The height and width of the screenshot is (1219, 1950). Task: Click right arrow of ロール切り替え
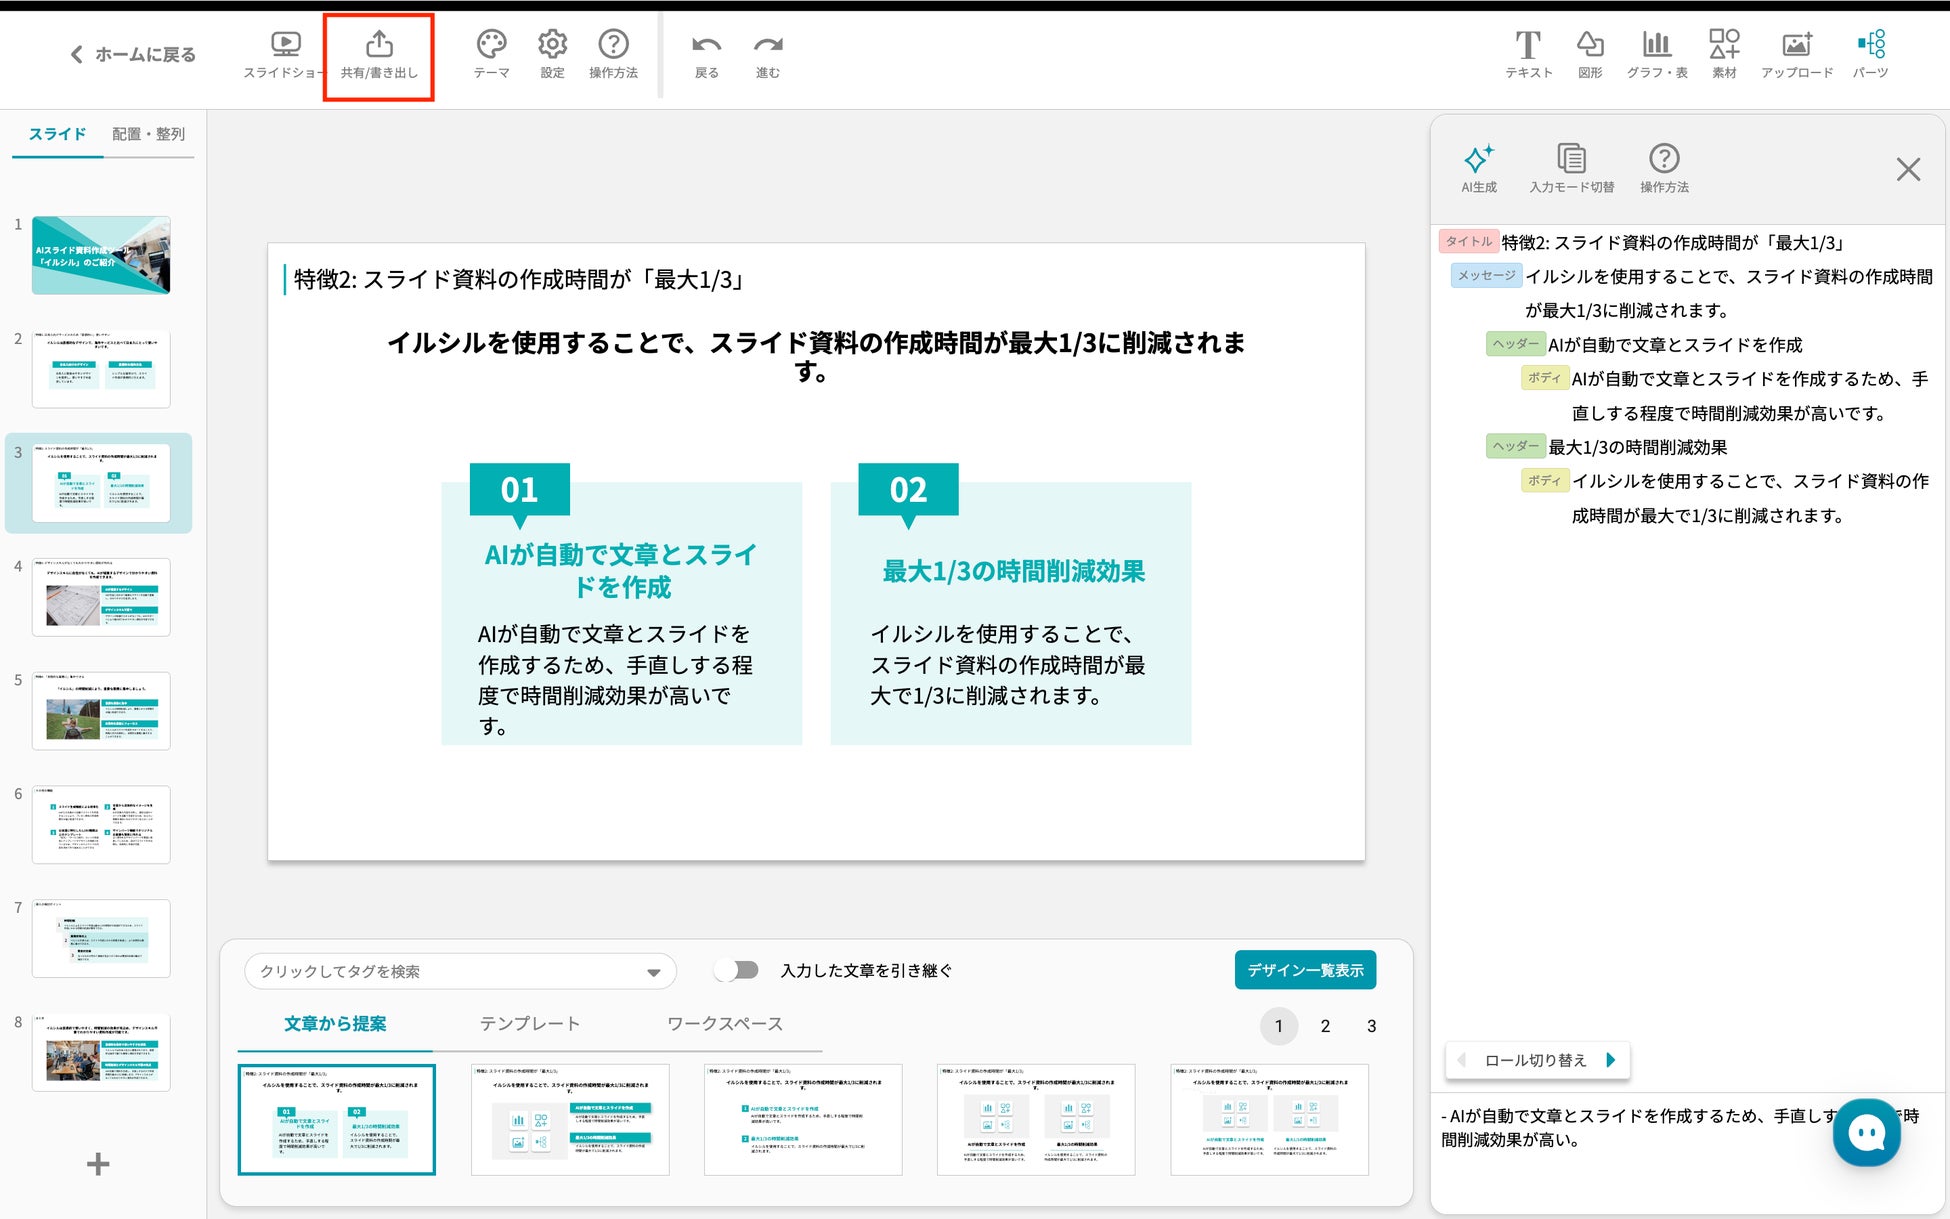(x=1611, y=1060)
